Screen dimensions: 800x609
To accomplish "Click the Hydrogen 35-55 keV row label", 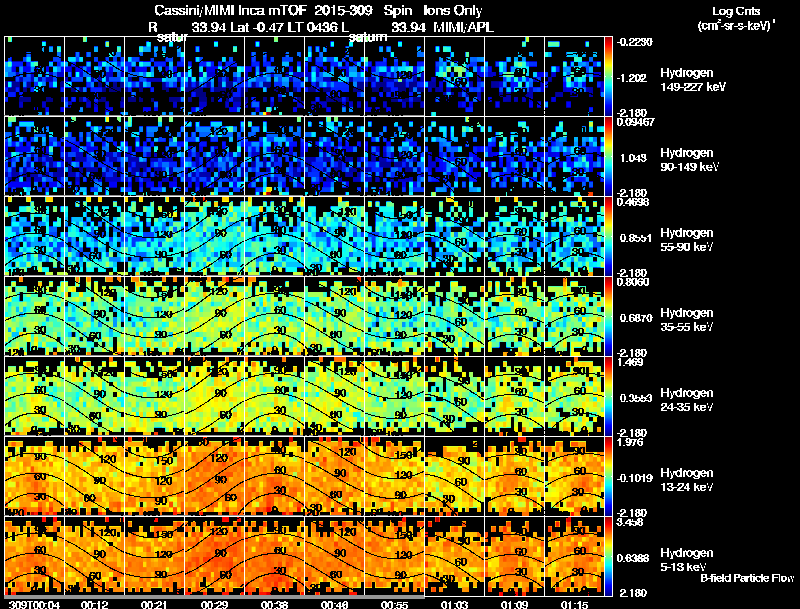I will click(686, 319).
